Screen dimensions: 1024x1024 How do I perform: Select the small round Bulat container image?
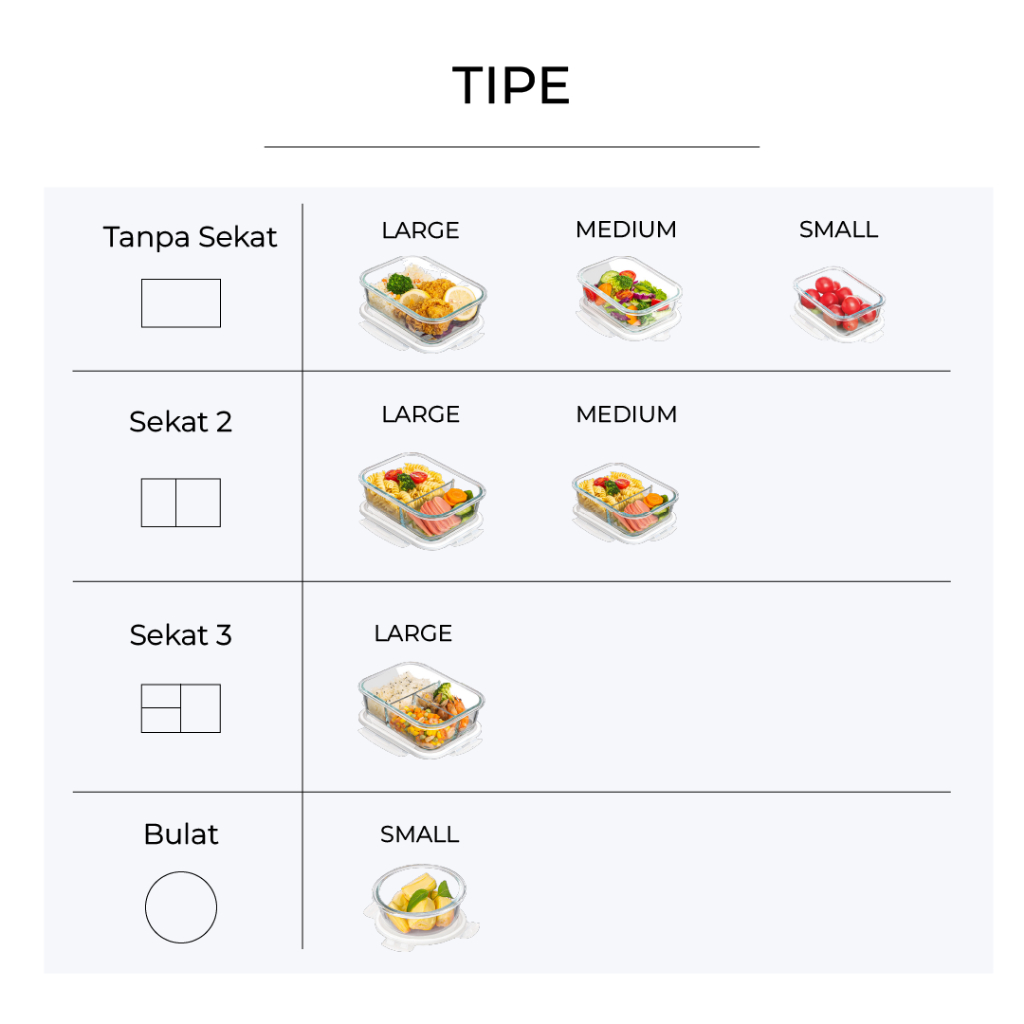coord(421,903)
